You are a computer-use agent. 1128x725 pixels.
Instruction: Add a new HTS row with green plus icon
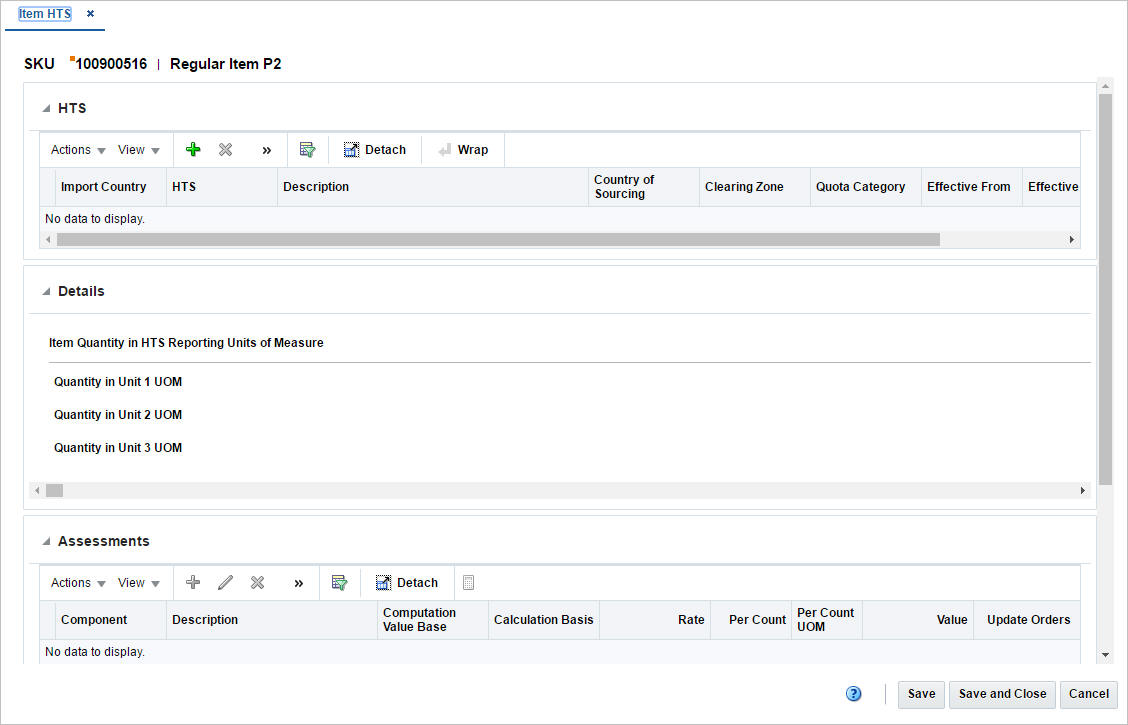(x=193, y=150)
